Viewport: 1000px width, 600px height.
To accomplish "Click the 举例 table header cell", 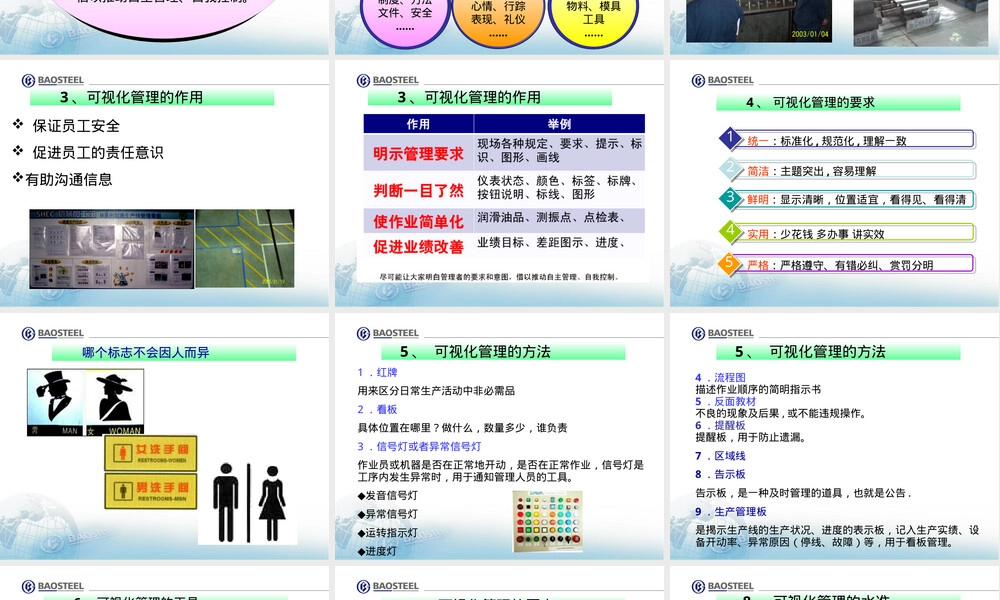I will pos(559,124).
